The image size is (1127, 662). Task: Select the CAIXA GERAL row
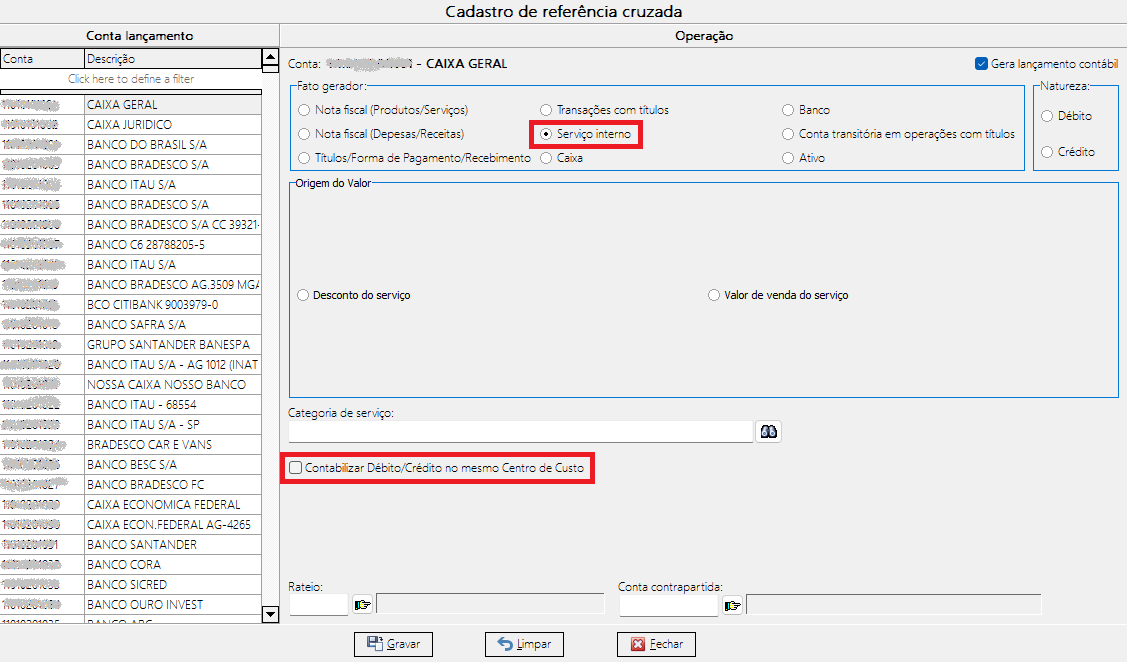click(x=131, y=105)
